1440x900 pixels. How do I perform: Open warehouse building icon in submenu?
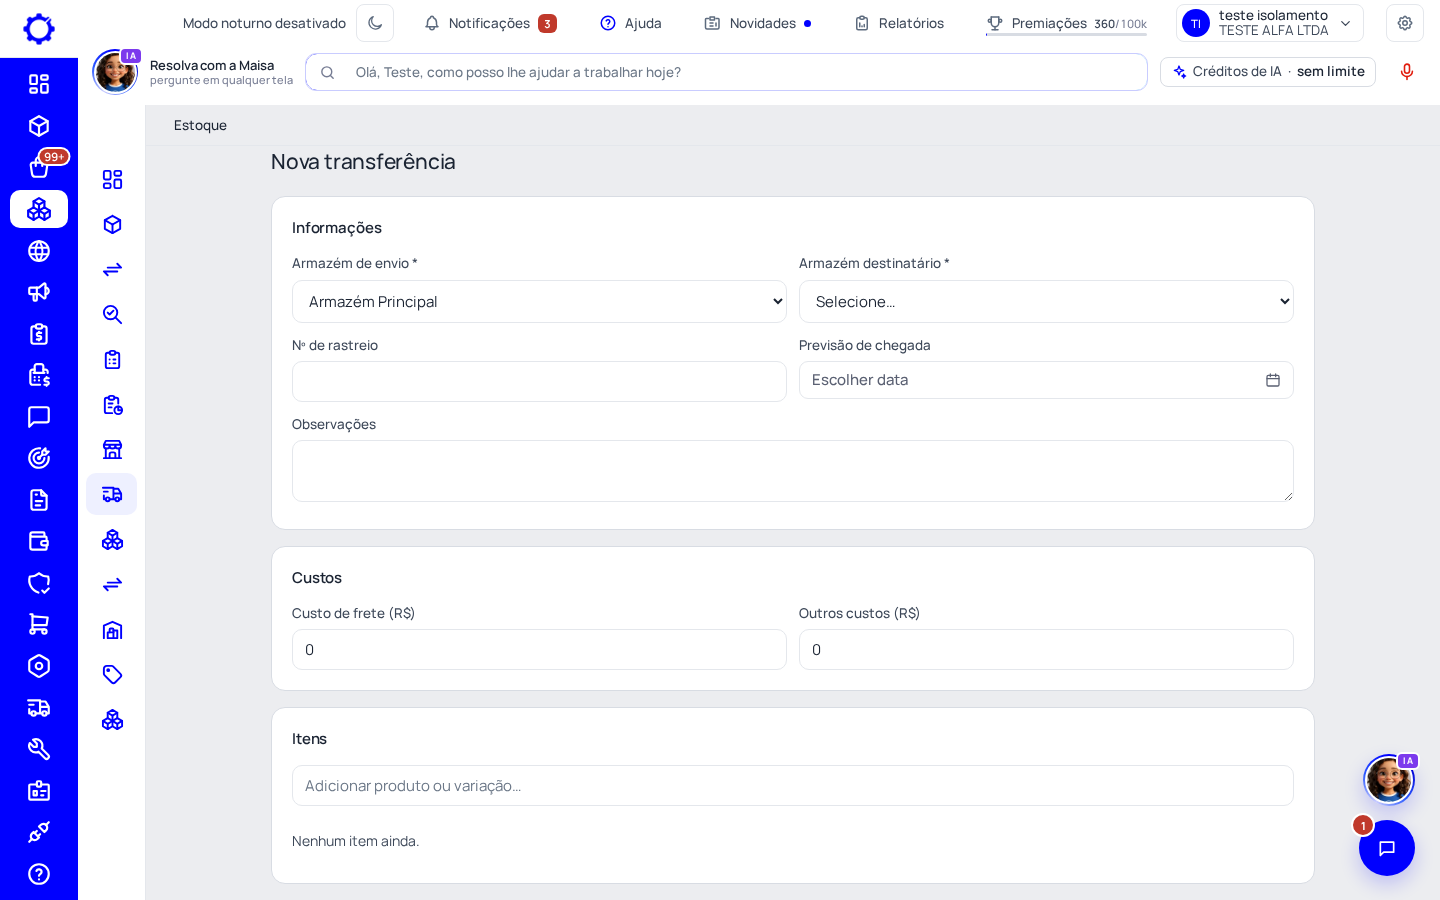click(112, 629)
